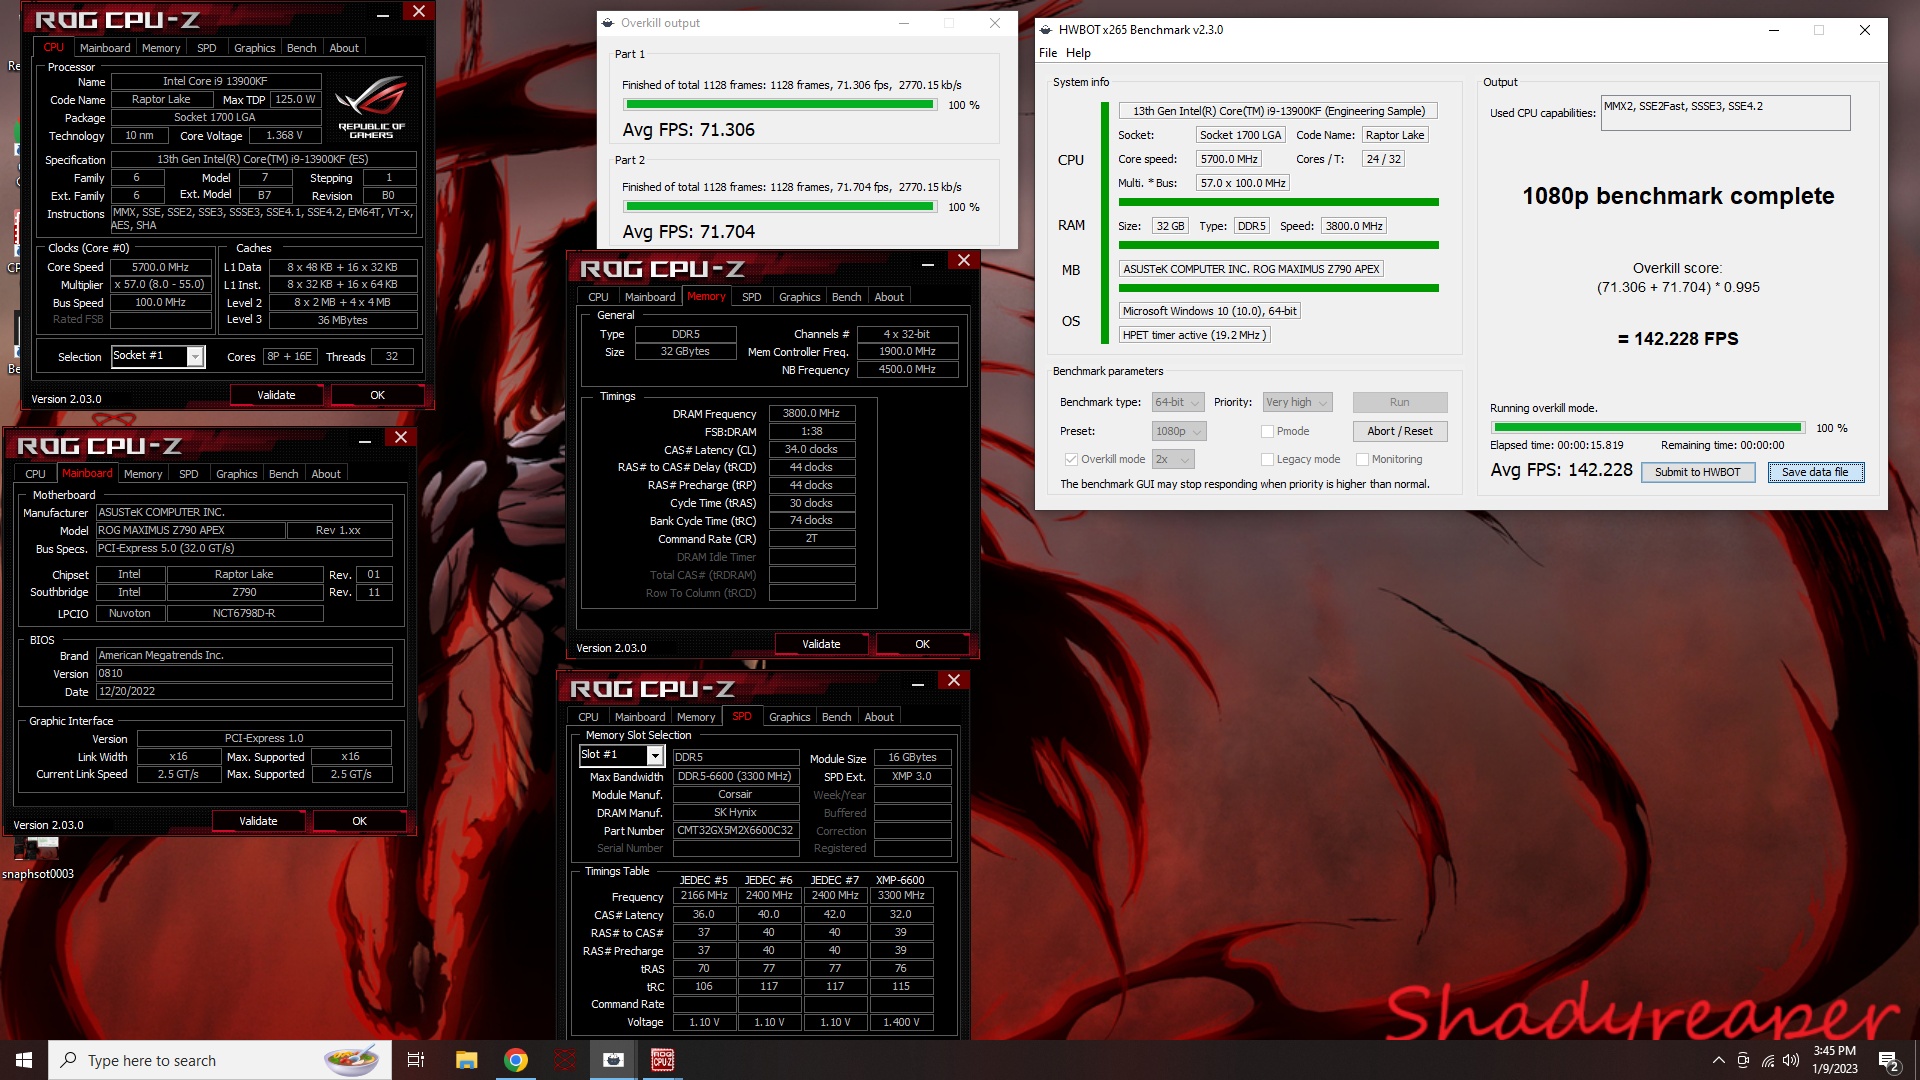Close the HWBOT x265 Benchmark window
The image size is (1920, 1080).
pyautogui.click(x=1865, y=30)
